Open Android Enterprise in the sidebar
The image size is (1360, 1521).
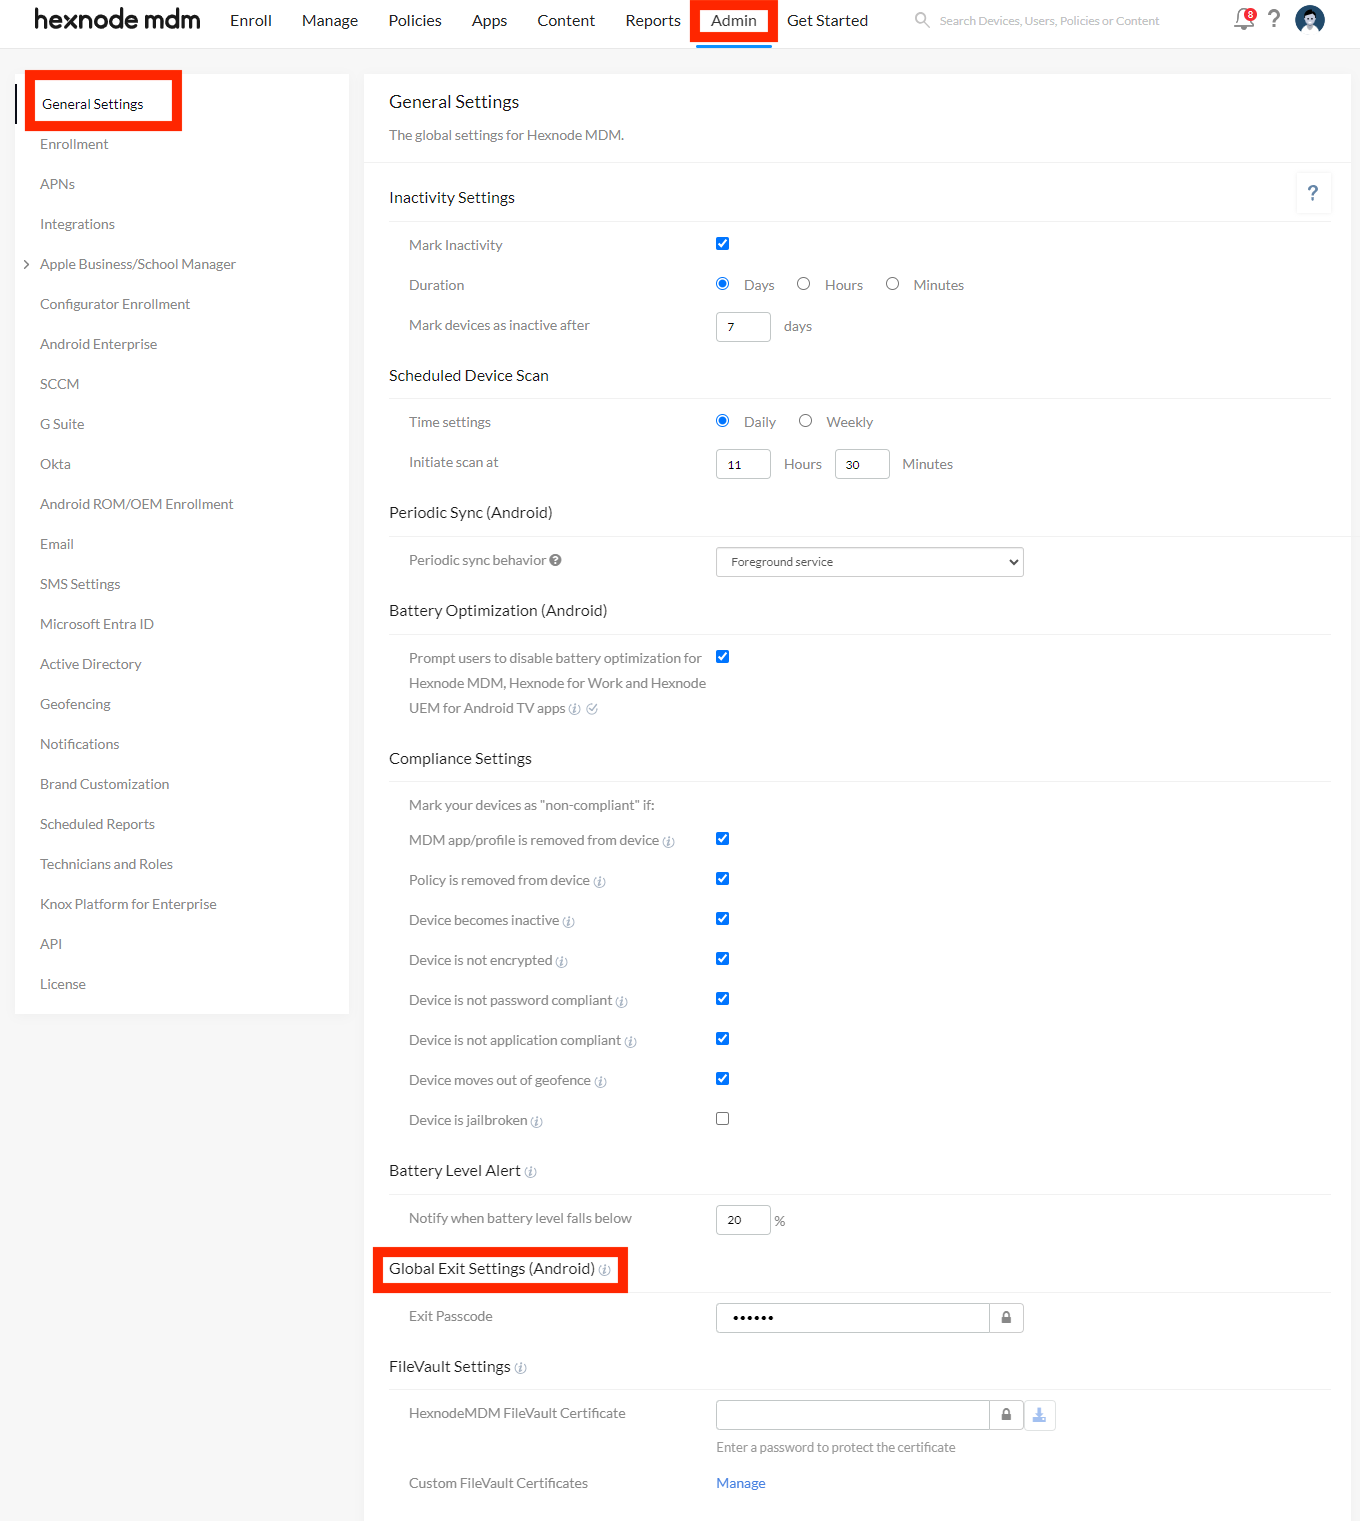tap(98, 344)
